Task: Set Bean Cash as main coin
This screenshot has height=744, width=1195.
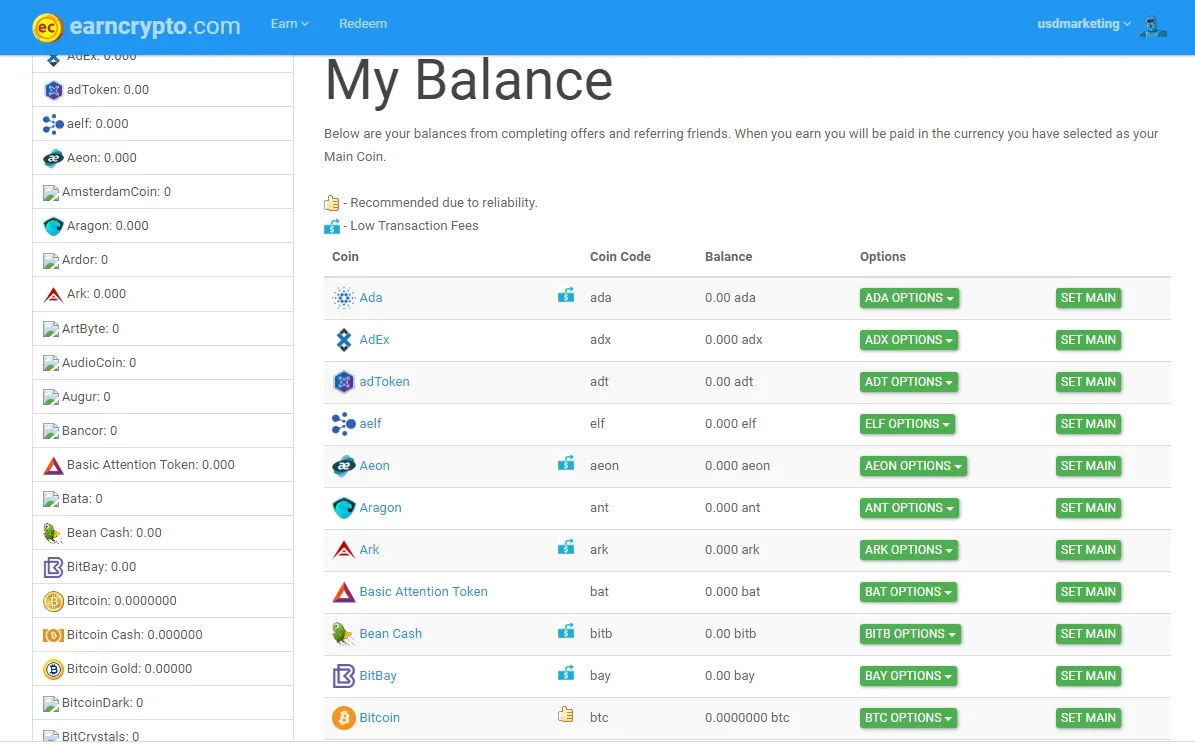Action: tap(1088, 633)
